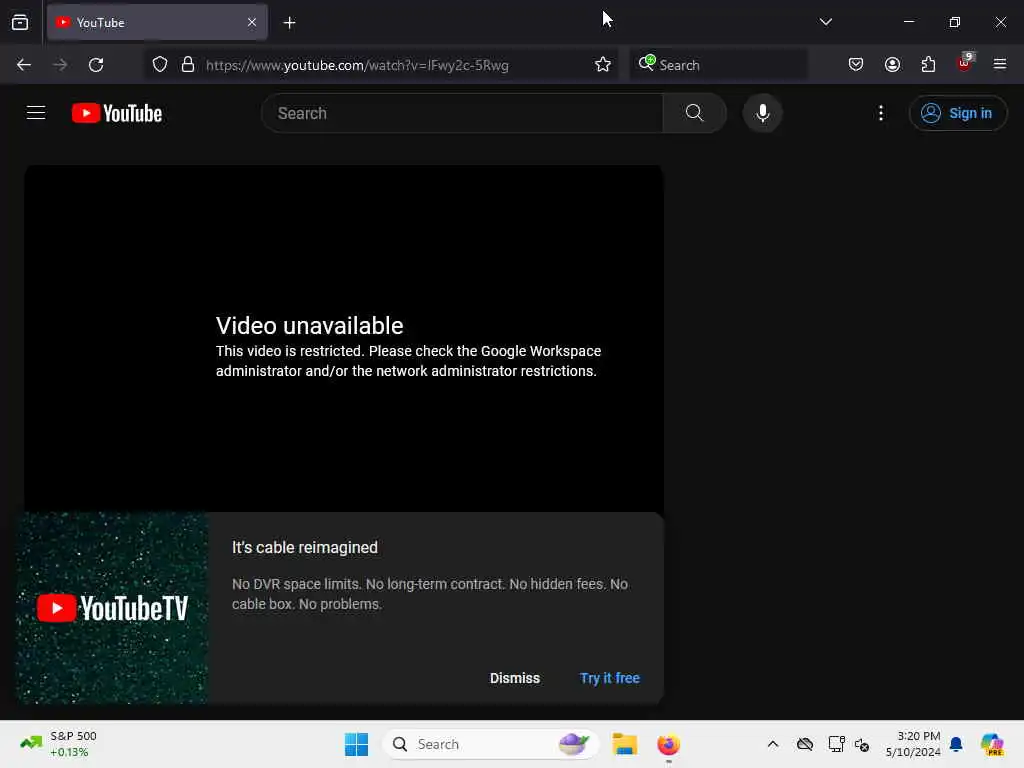Minimize the Firefox window

click(x=908, y=22)
